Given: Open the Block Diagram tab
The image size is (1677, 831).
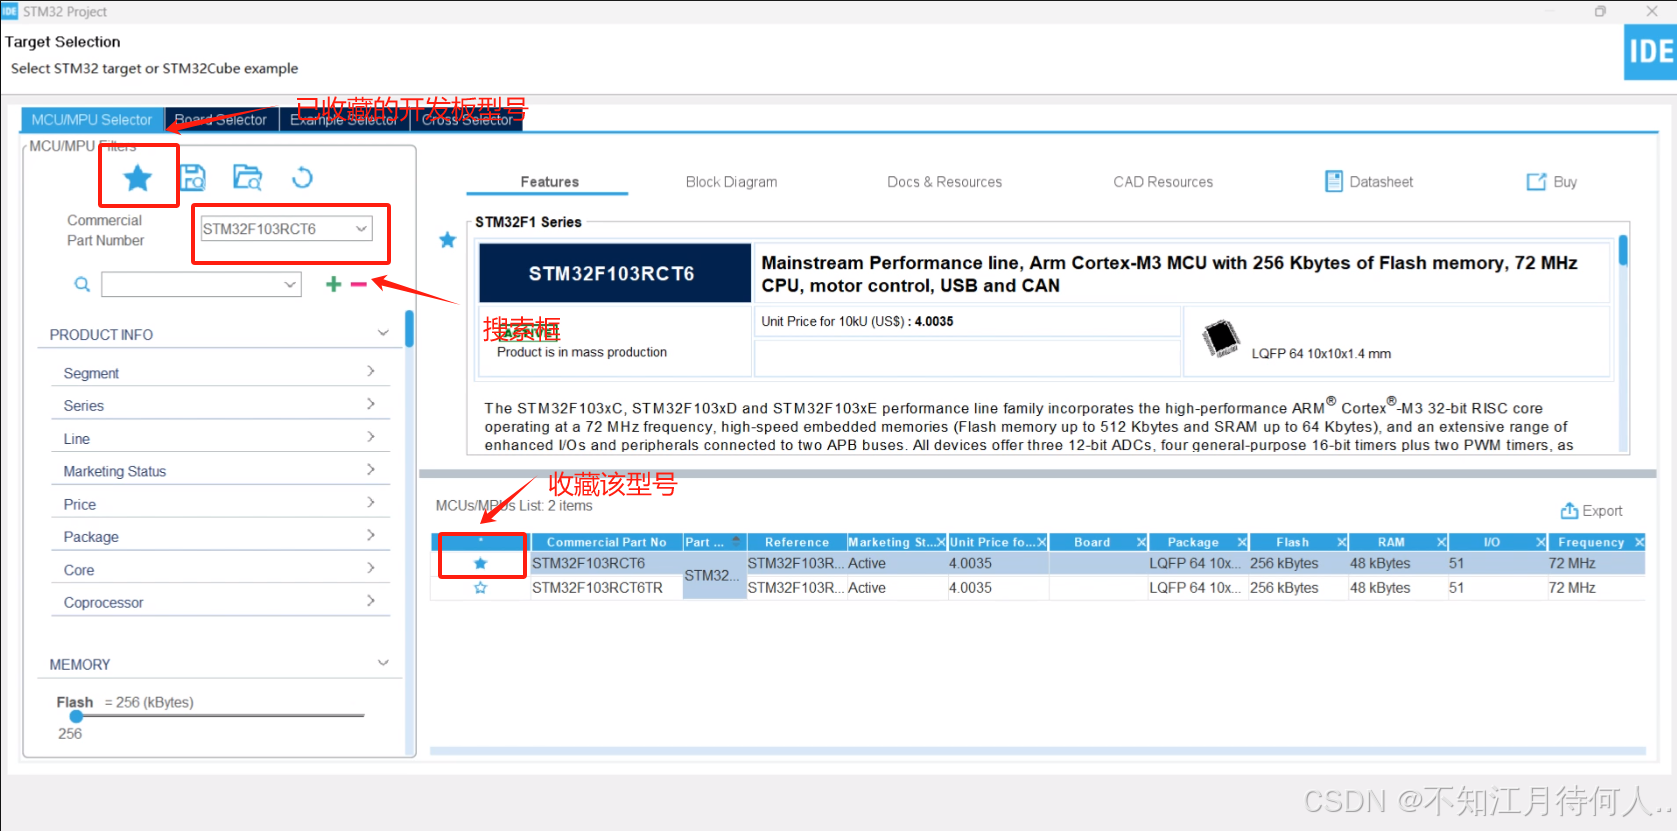Looking at the screenshot, I should coord(731,182).
